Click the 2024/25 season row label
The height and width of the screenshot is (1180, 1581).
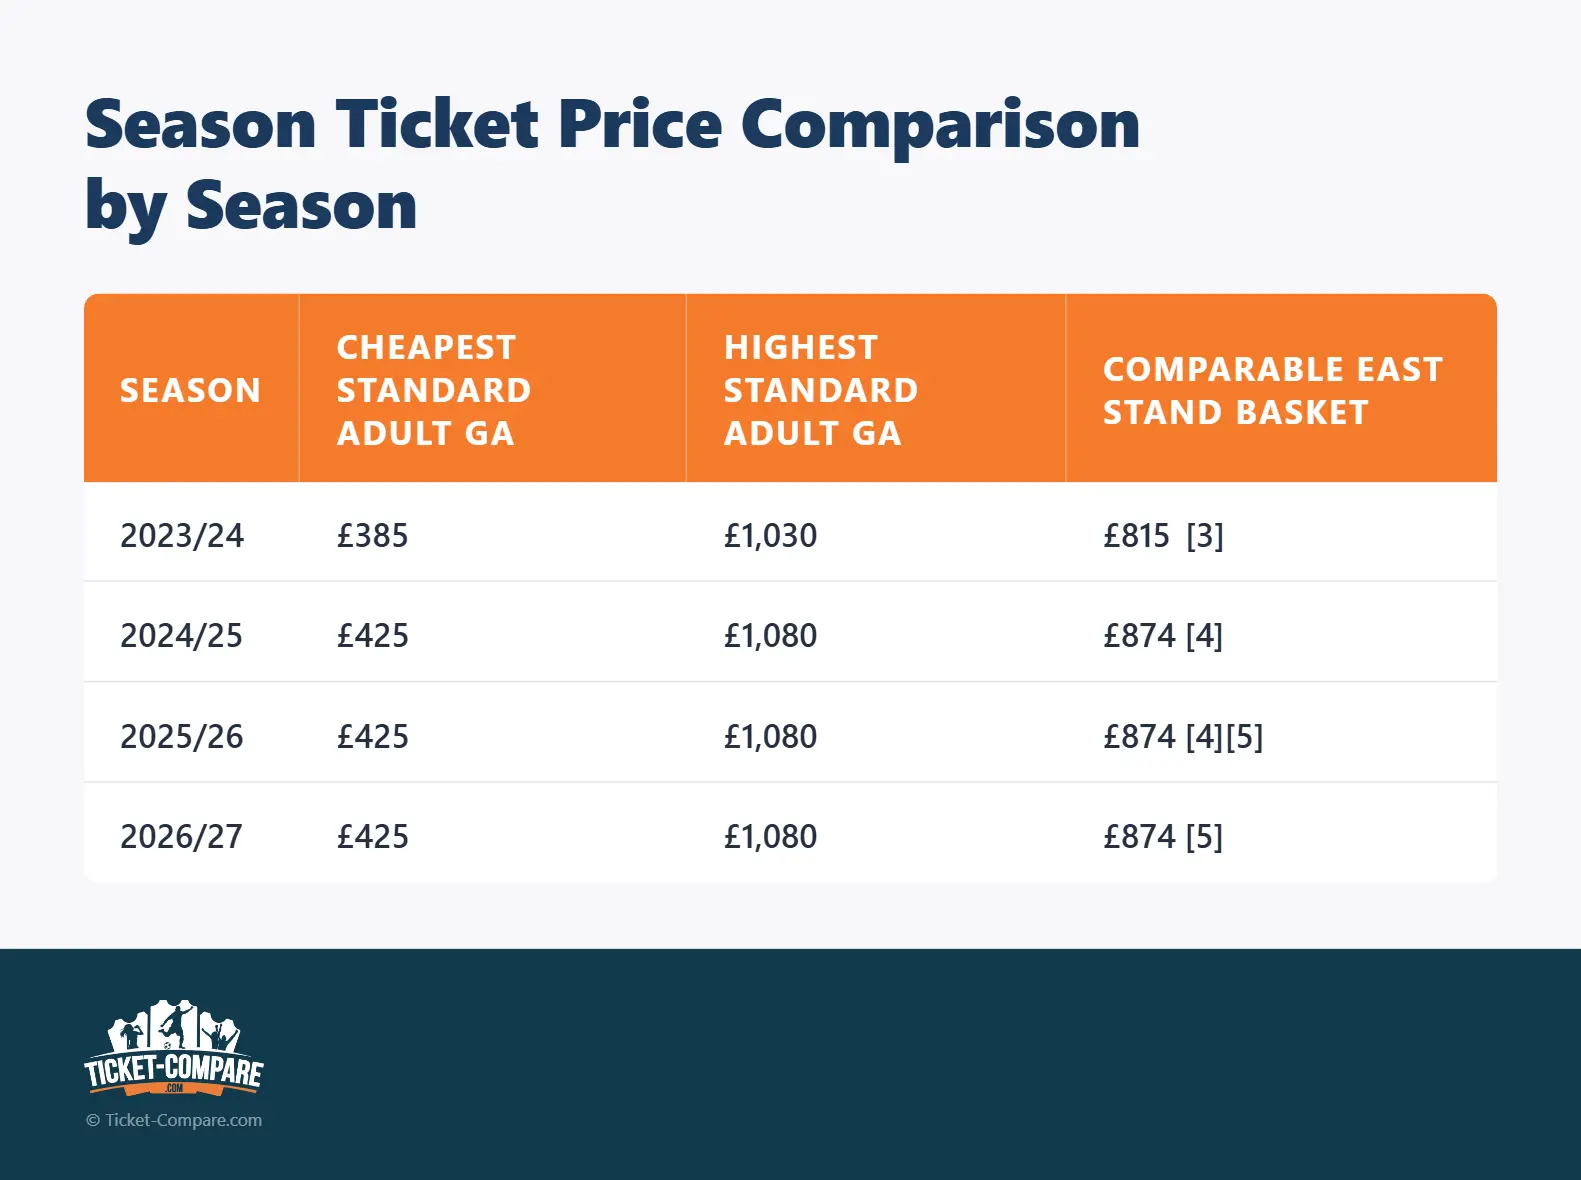182,636
